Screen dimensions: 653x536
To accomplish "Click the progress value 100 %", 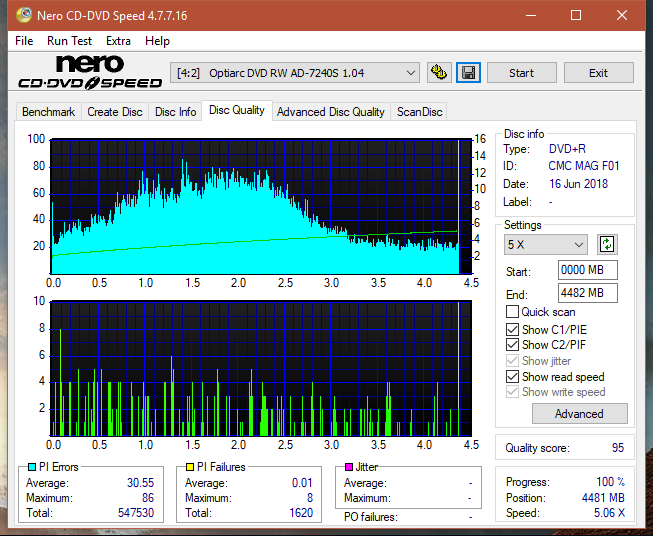I will (x=611, y=482).
